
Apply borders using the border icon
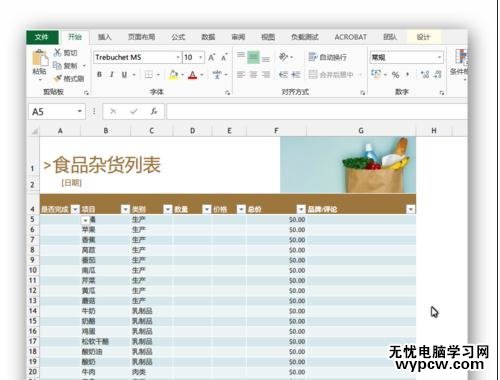tap(148, 75)
